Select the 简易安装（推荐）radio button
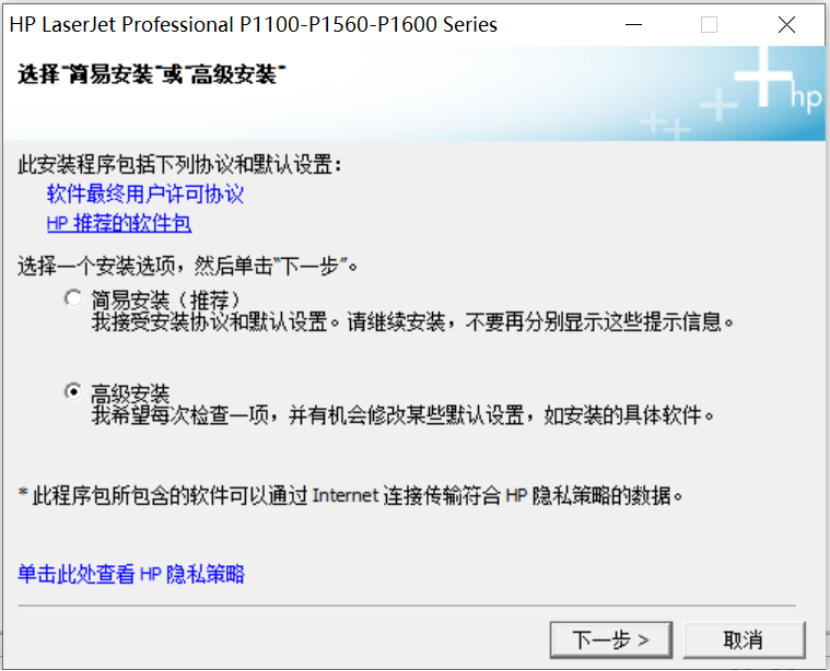 click(73, 298)
